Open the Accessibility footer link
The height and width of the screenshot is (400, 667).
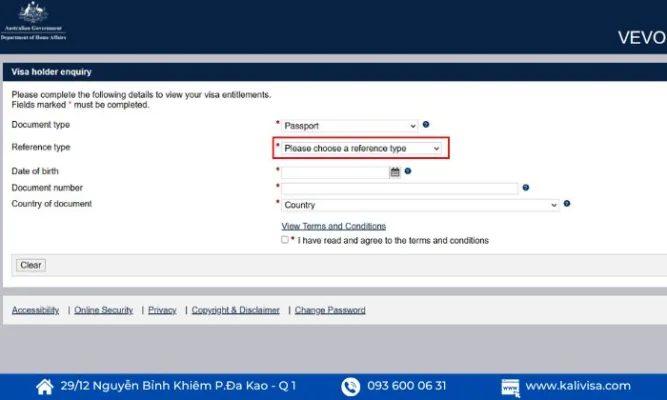(x=35, y=310)
